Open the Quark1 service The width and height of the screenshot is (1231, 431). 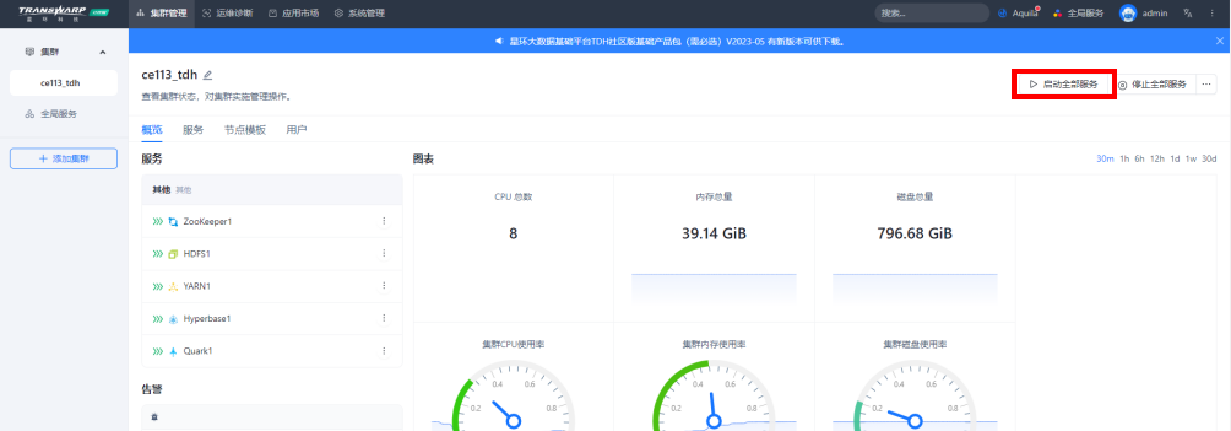click(x=198, y=351)
